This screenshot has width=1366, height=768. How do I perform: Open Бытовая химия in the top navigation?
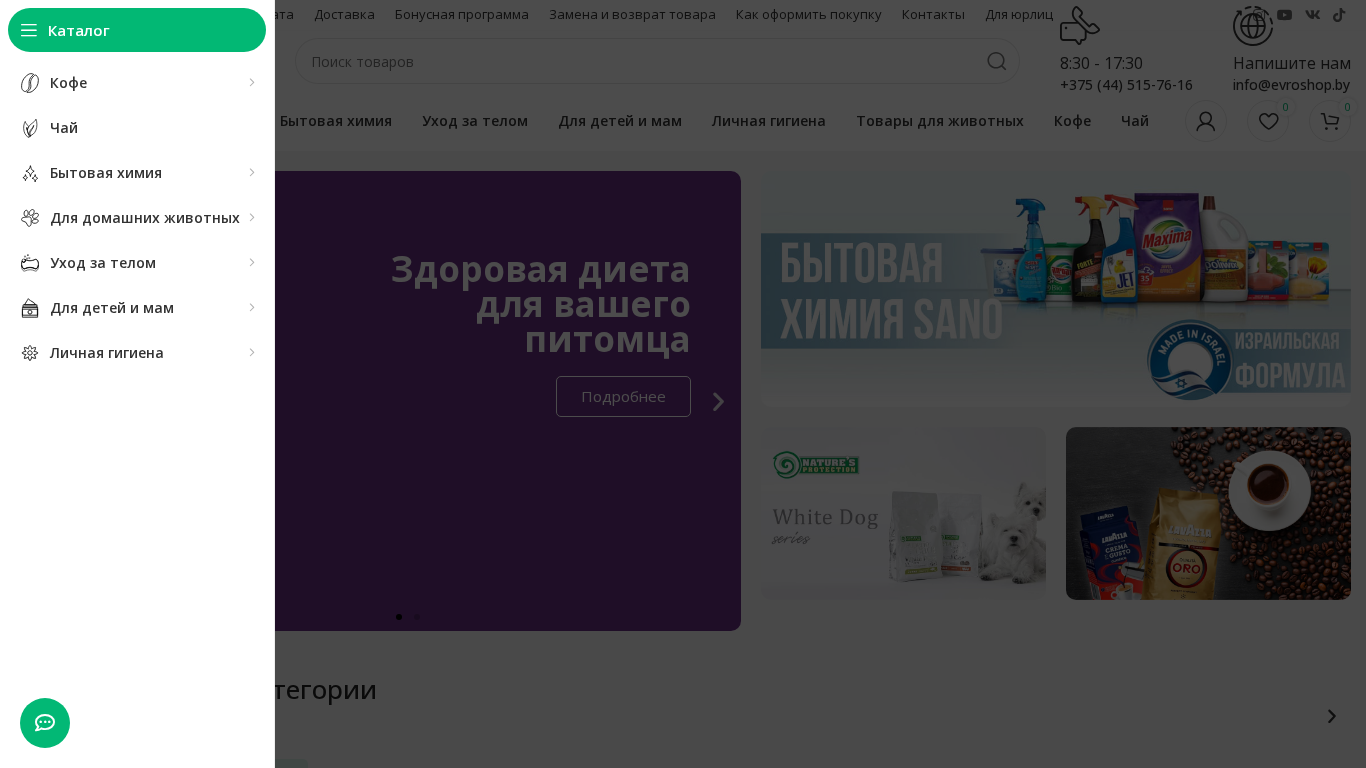tap(336, 121)
